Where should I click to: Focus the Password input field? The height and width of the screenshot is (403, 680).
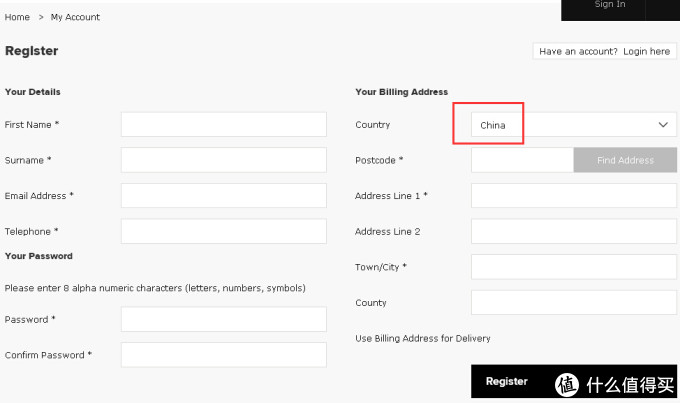[224, 319]
